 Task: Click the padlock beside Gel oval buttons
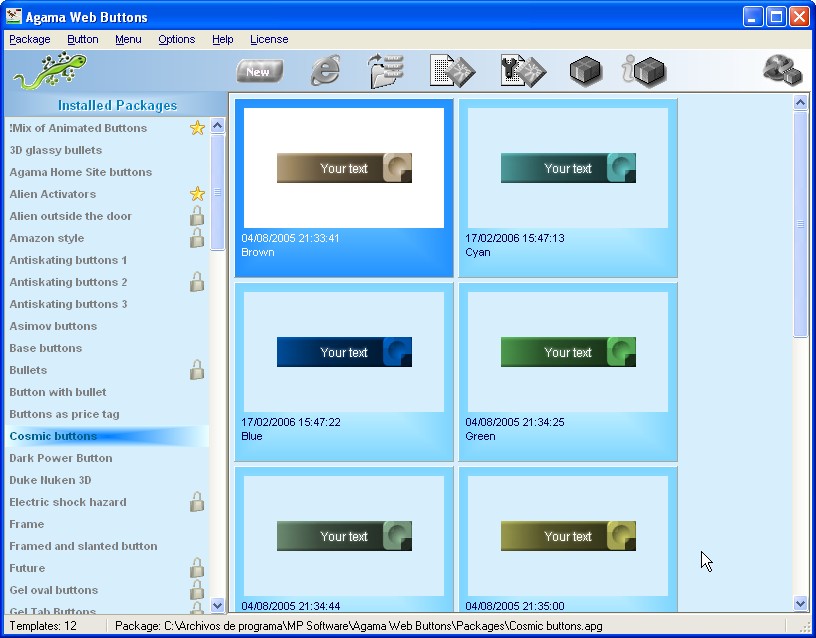(x=197, y=590)
